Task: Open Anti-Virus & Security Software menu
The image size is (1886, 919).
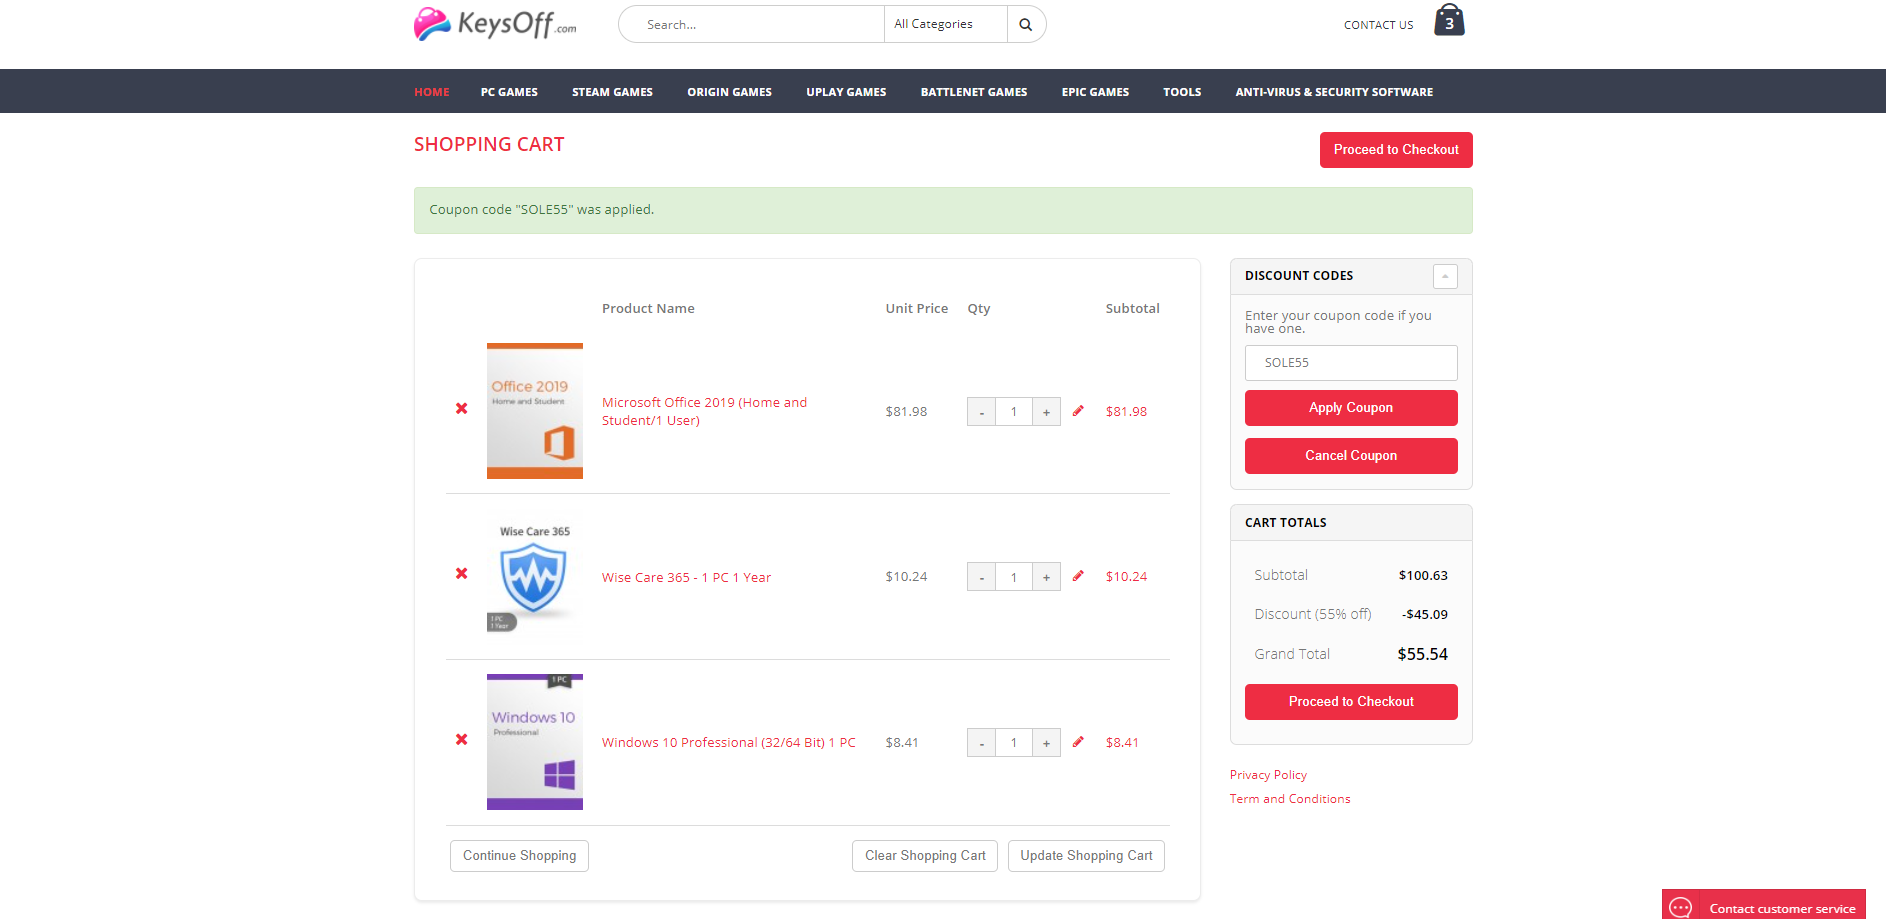Action: [1334, 92]
